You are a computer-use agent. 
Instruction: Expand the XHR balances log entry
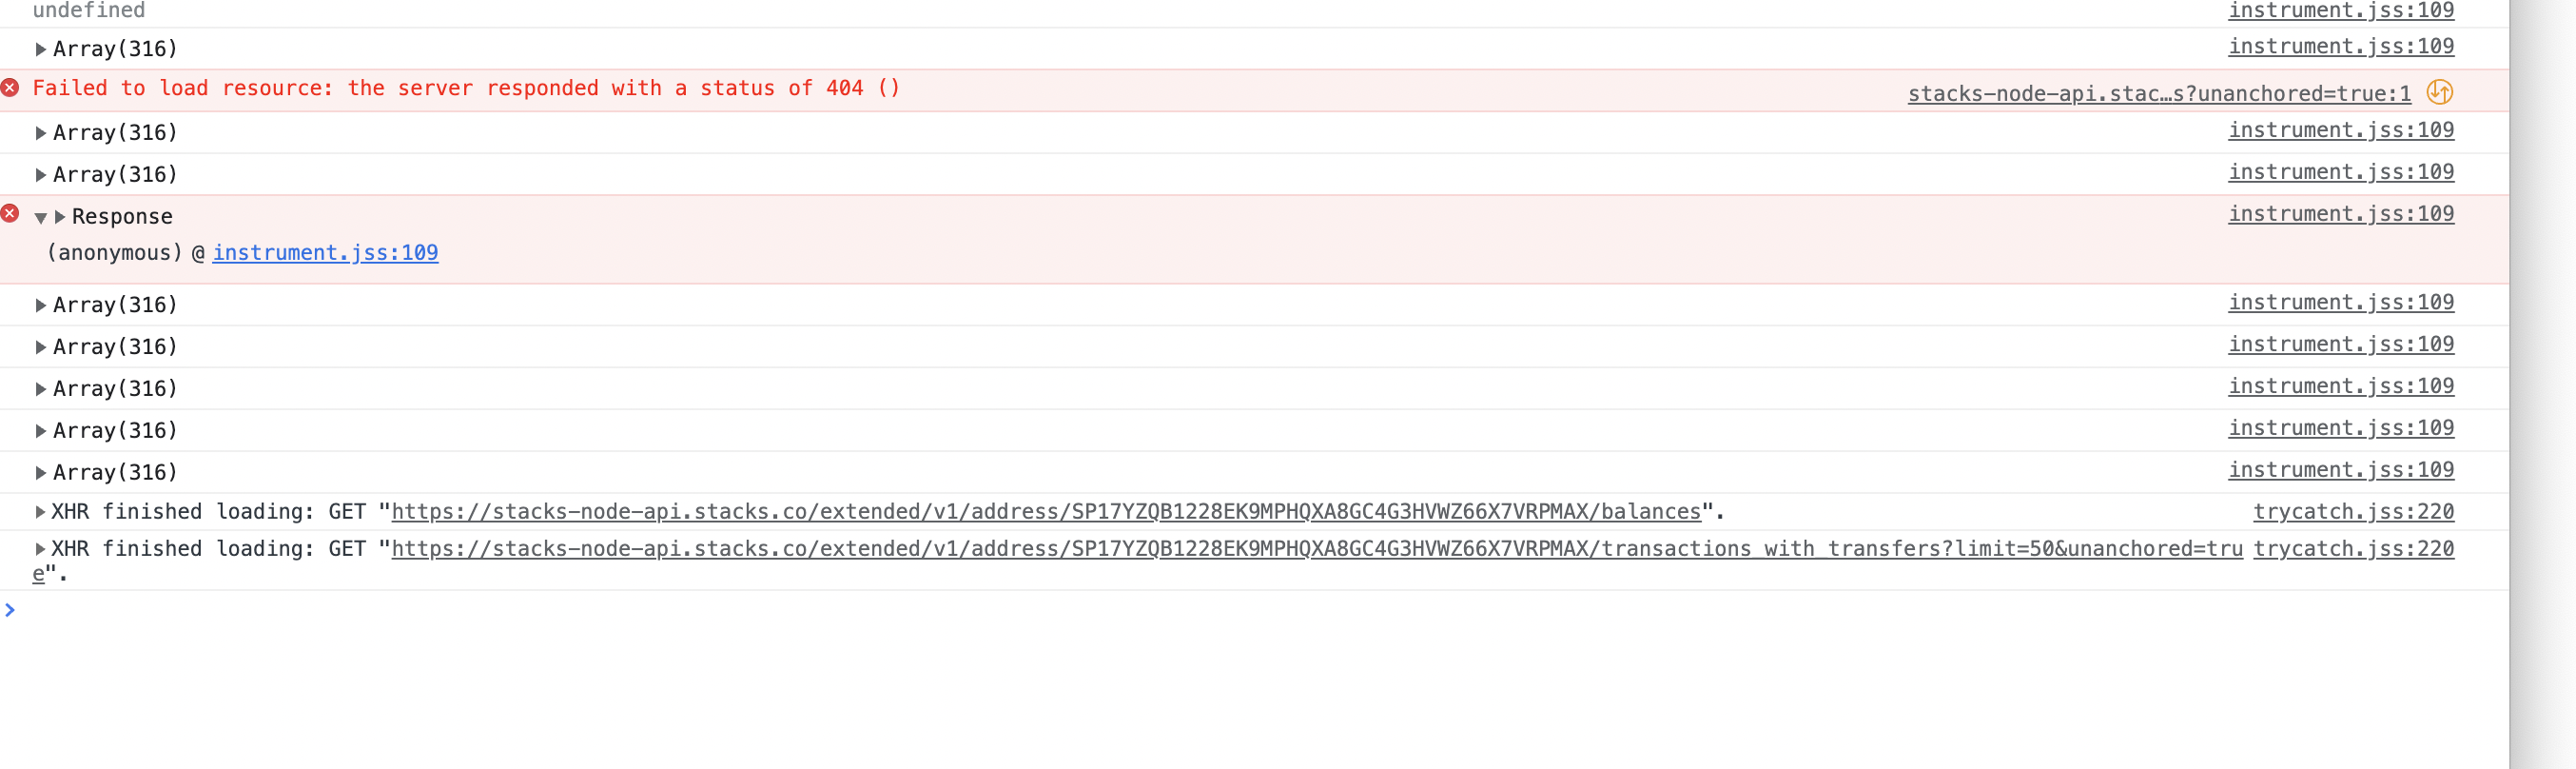pyautogui.click(x=40, y=511)
